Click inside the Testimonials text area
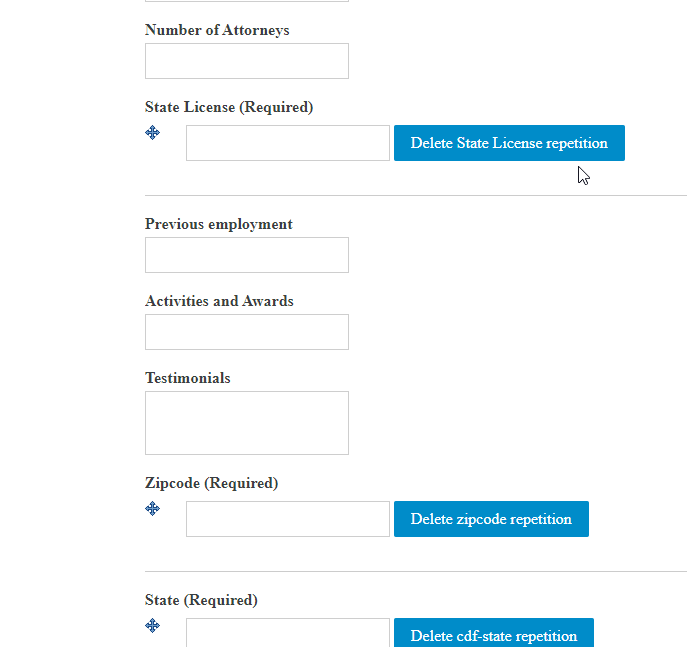The height and width of the screenshot is (647, 687). (x=247, y=423)
